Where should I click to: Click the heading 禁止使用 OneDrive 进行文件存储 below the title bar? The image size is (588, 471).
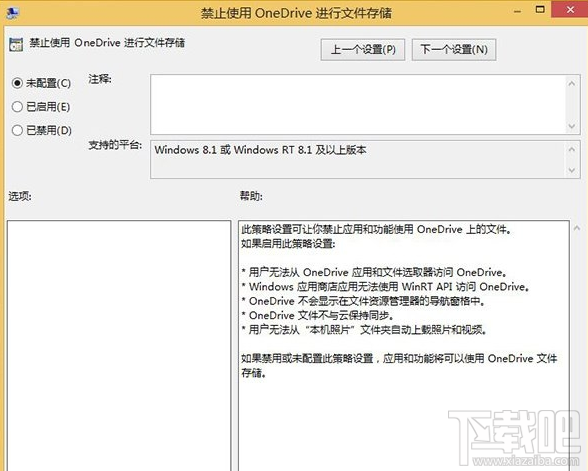[107, 43]
